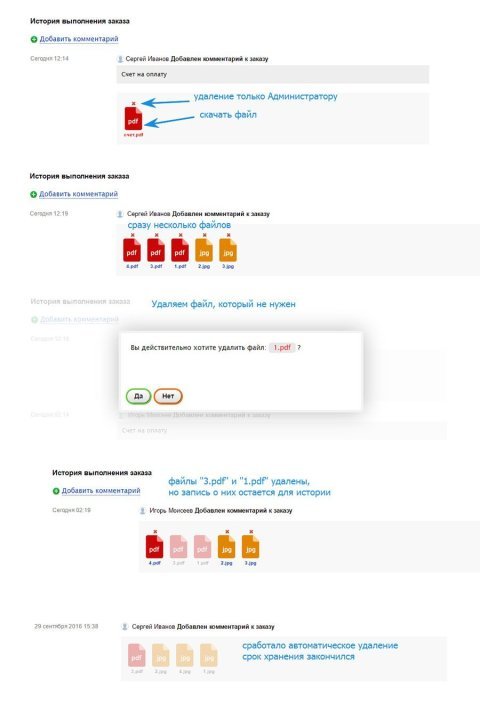Open 2.jpg in Игорь Моисеев's comment
This screenshot has height=720, width=480.
[x=226, y=547]
